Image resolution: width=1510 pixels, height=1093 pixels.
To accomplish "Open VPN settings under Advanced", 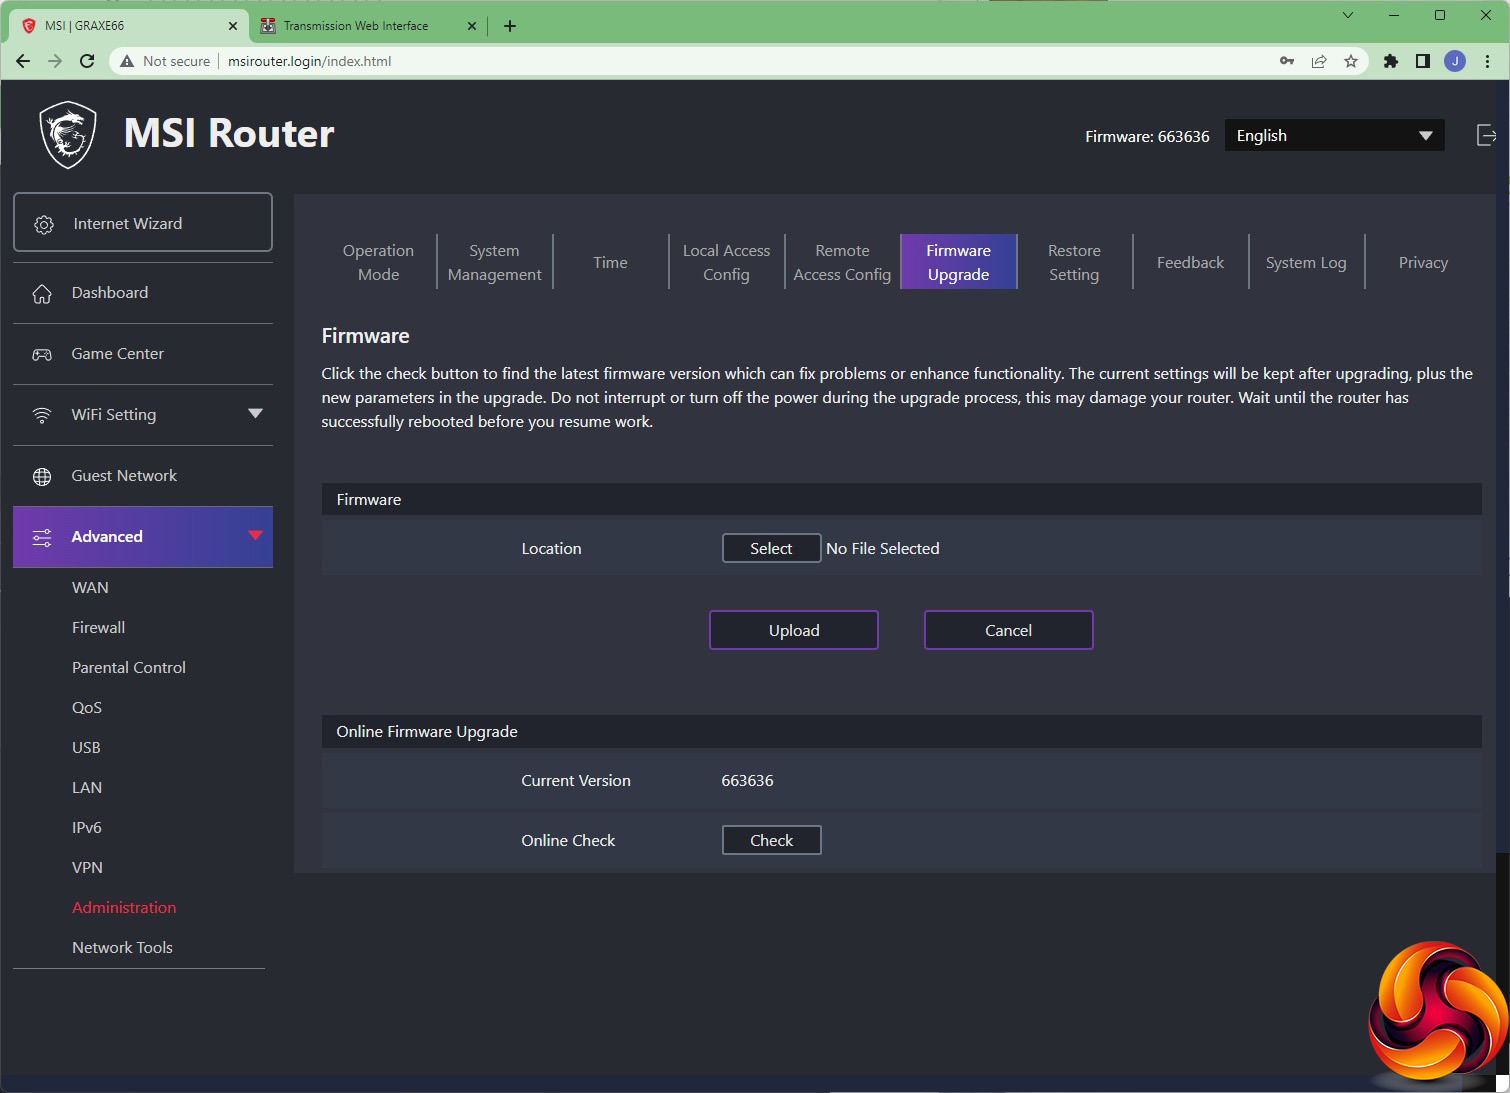I will (x=87, y=868).
